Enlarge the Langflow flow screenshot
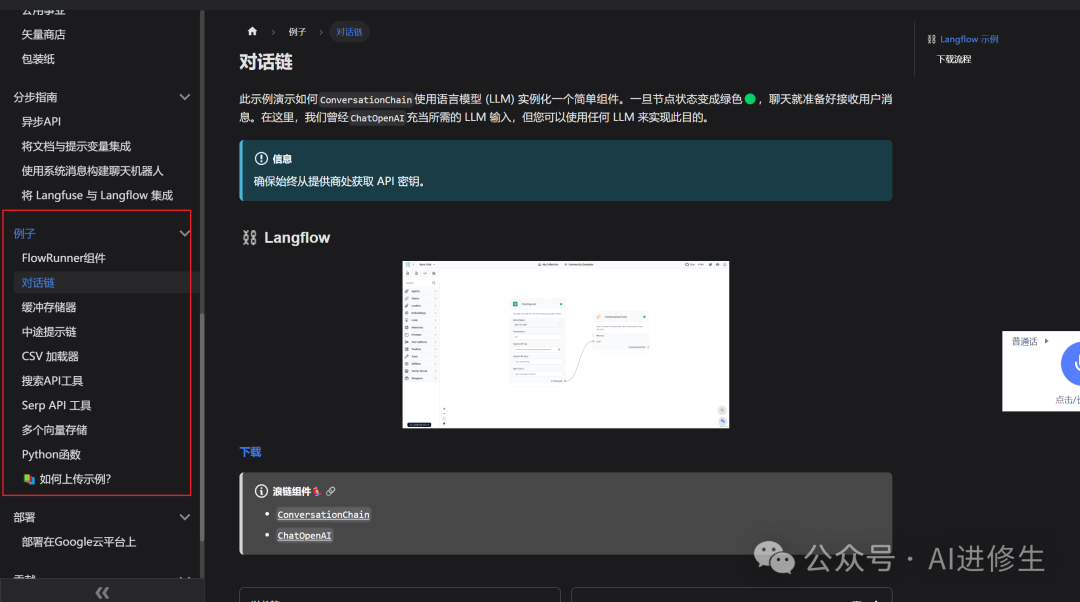Image resolution: width=1080 pixels, height=602 pixels. tap(565, 344)
